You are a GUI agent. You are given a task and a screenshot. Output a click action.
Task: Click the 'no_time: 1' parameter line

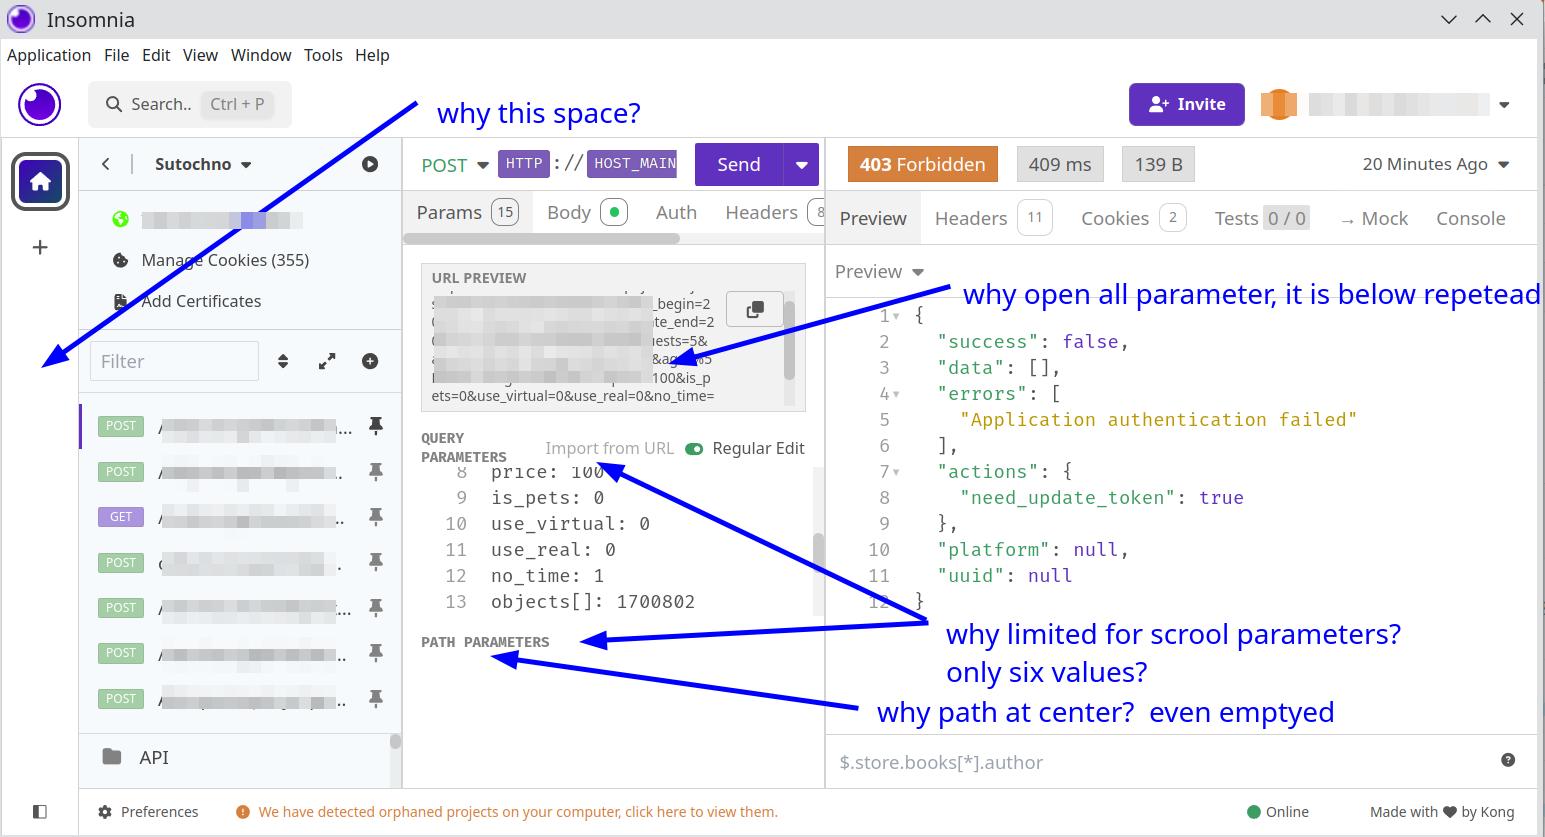548,576
